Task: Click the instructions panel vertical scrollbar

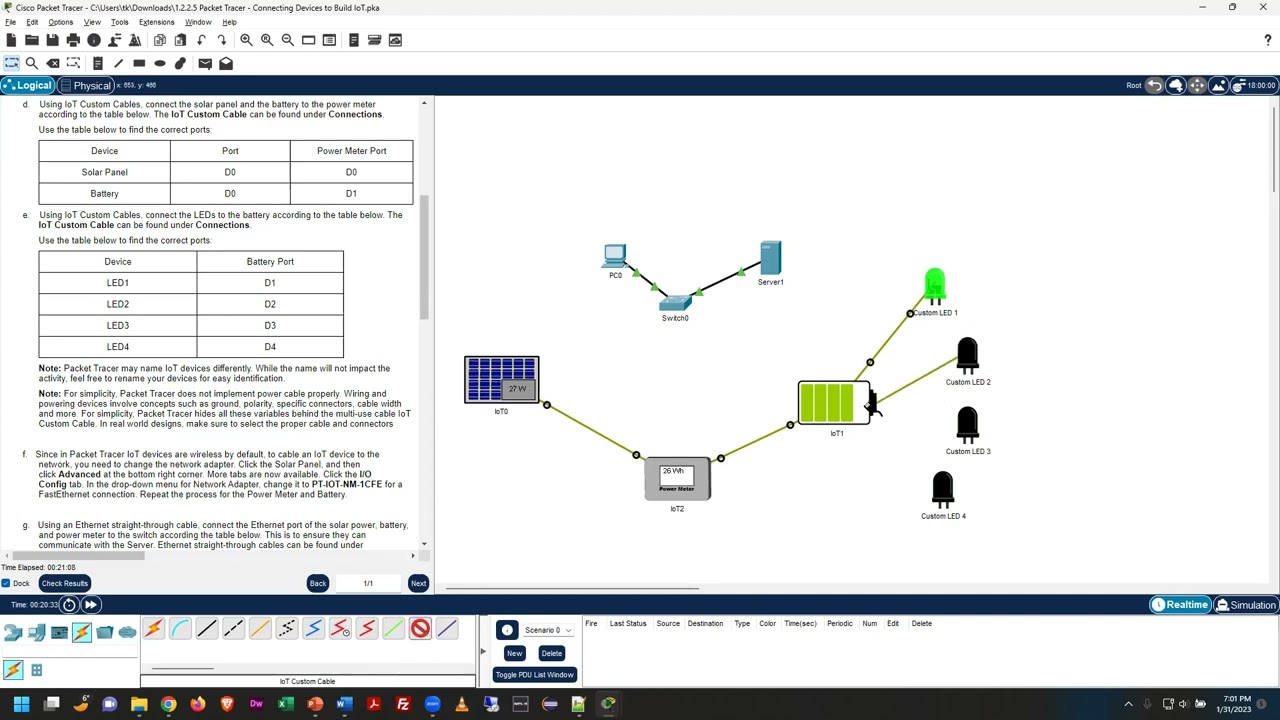Action: (424, 257)
